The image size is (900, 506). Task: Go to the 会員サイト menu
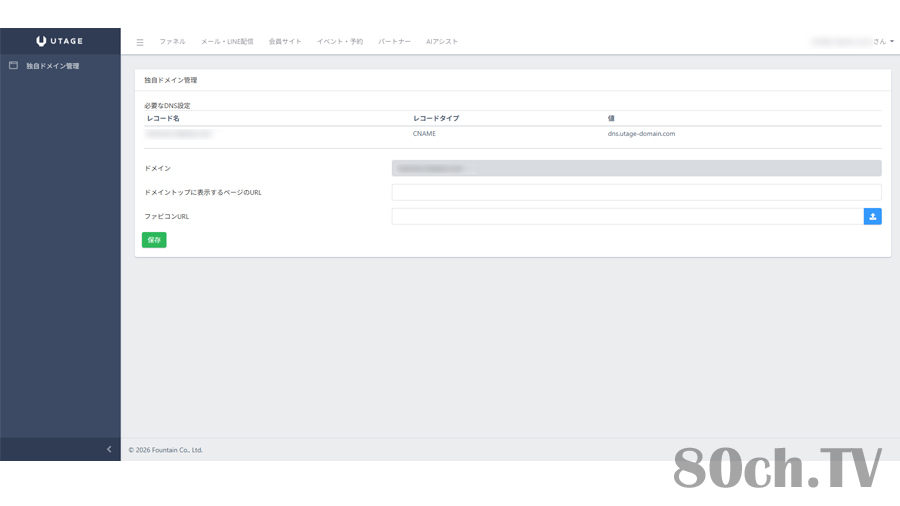285,42
